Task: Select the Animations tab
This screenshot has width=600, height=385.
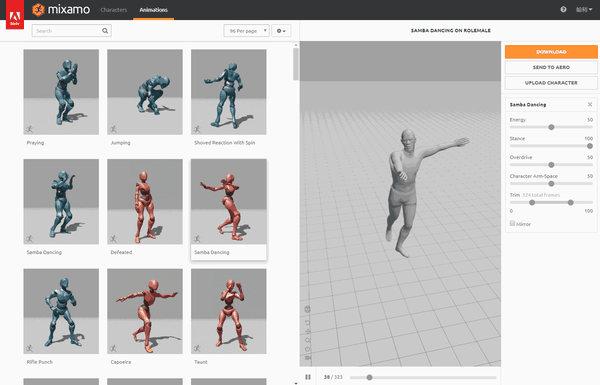Action: [153, 10]
